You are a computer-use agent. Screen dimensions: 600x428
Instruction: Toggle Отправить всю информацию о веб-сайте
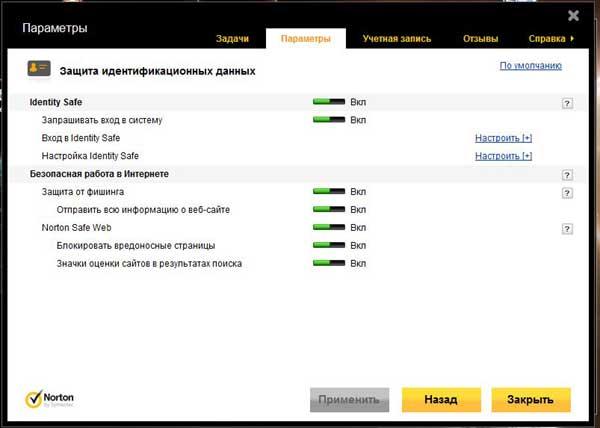tap(329, 209)
